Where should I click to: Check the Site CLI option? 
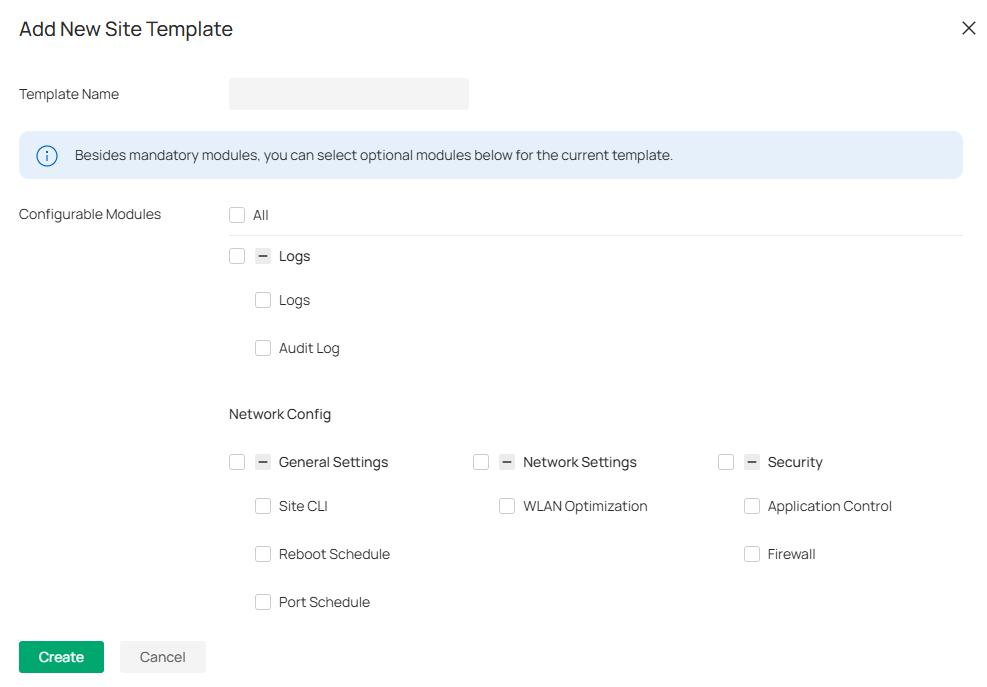[262, 506]
